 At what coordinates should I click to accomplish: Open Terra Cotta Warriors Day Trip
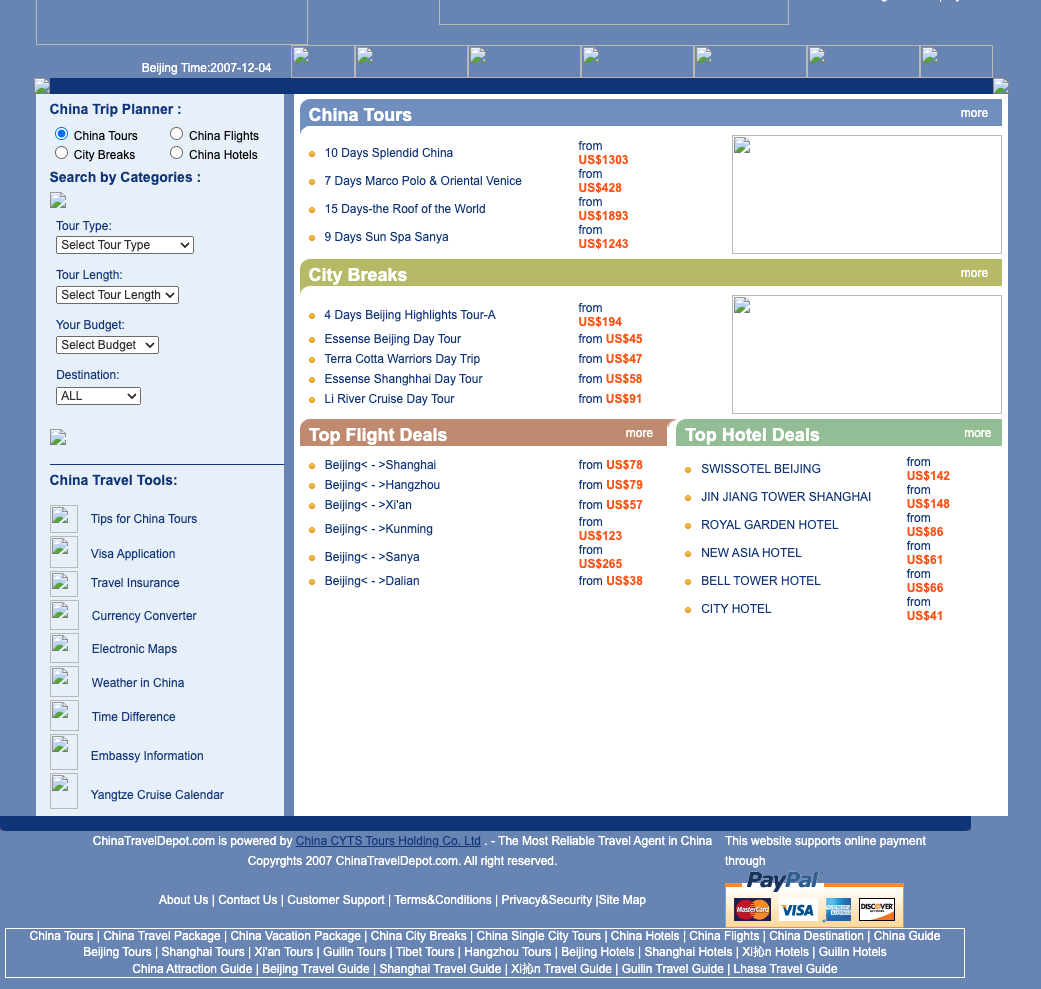(402, 358)
